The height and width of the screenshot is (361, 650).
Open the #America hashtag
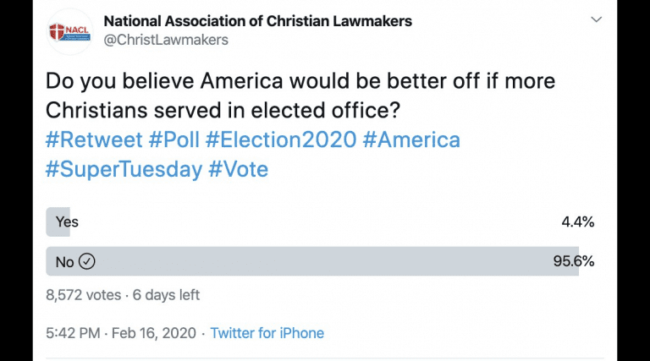tap(412, 139)
